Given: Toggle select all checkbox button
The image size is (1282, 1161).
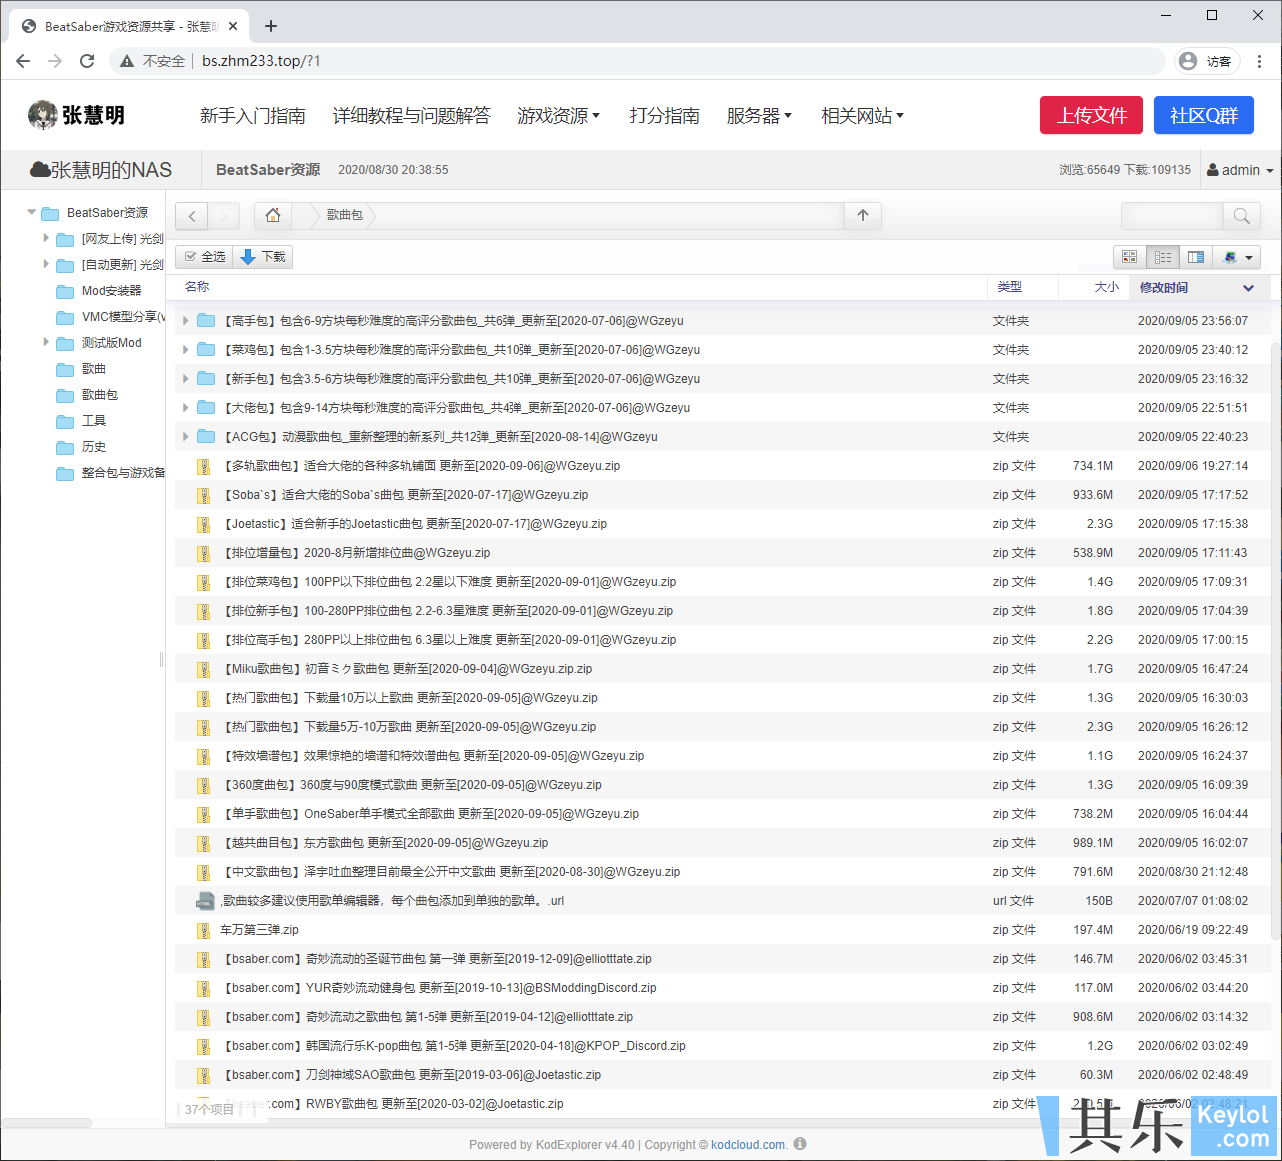Looking at the screenshot, I should [205, 257].
